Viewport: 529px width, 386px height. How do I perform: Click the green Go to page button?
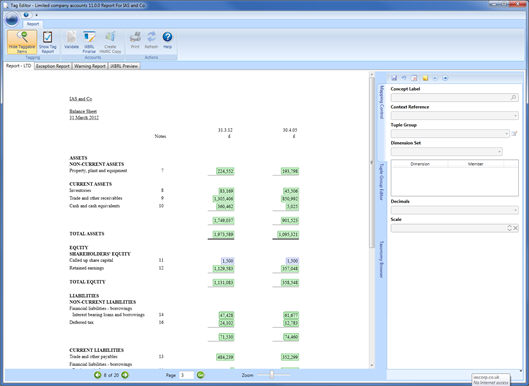coord(200,375)
